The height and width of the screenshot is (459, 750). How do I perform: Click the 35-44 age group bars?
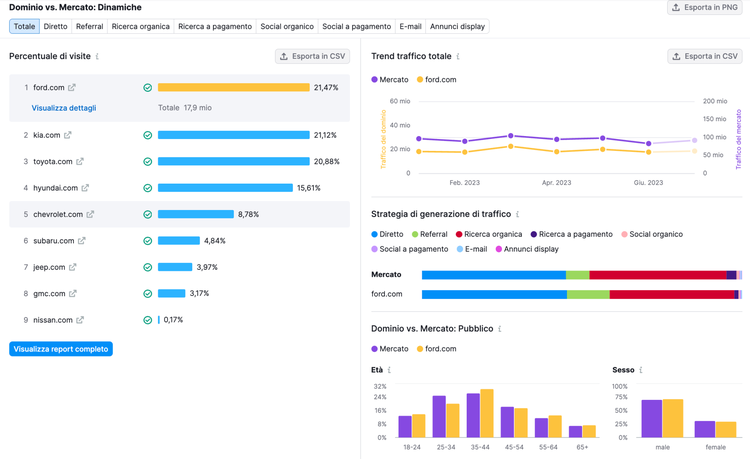coord(480,414)
